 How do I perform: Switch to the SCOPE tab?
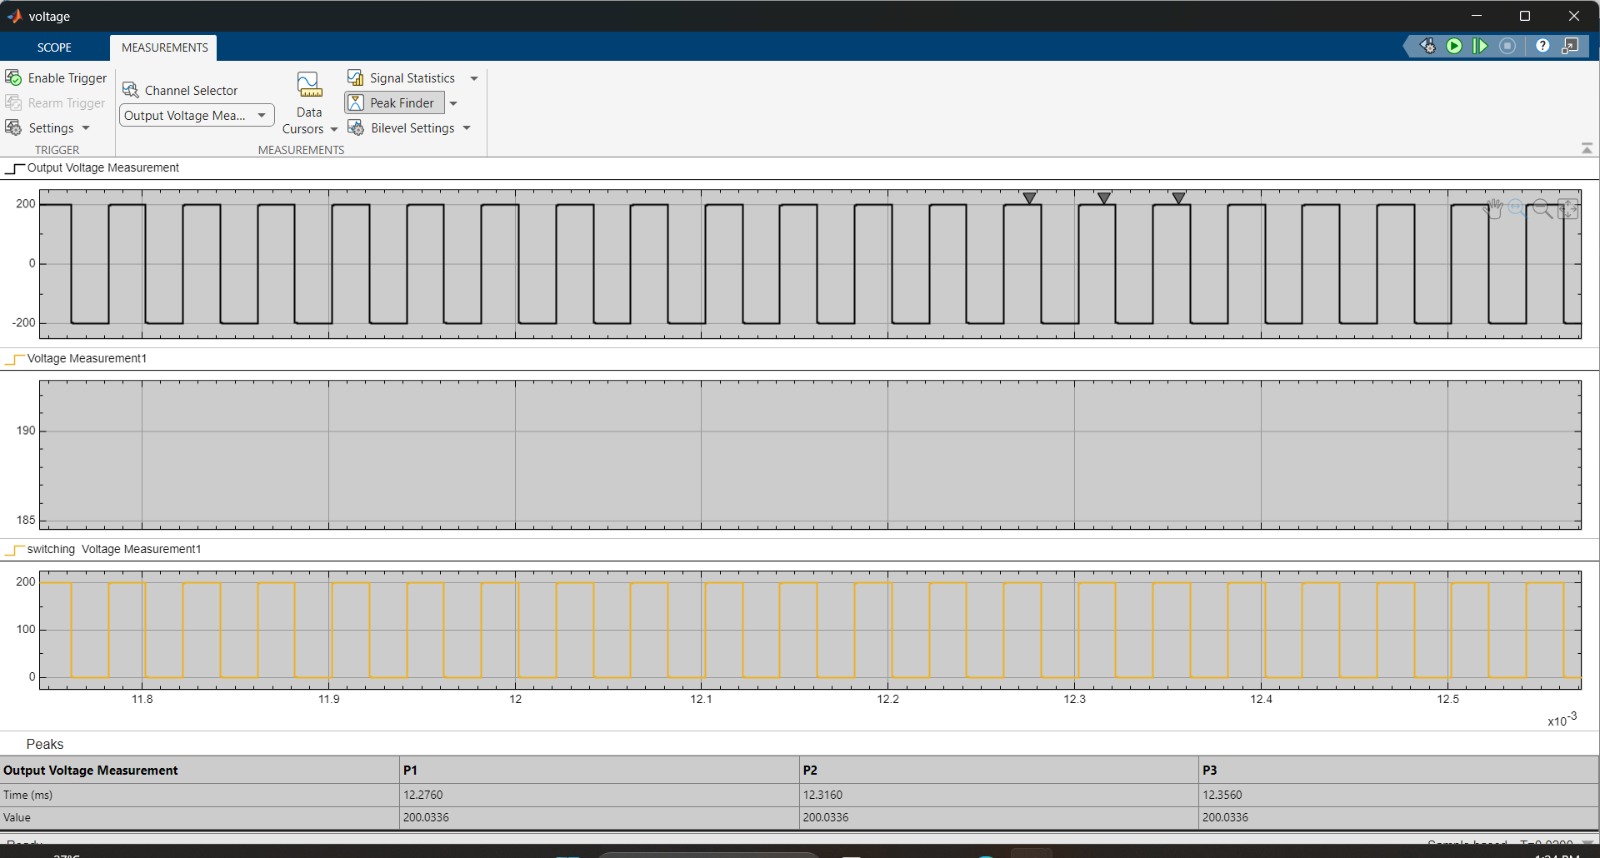[54, 47]
